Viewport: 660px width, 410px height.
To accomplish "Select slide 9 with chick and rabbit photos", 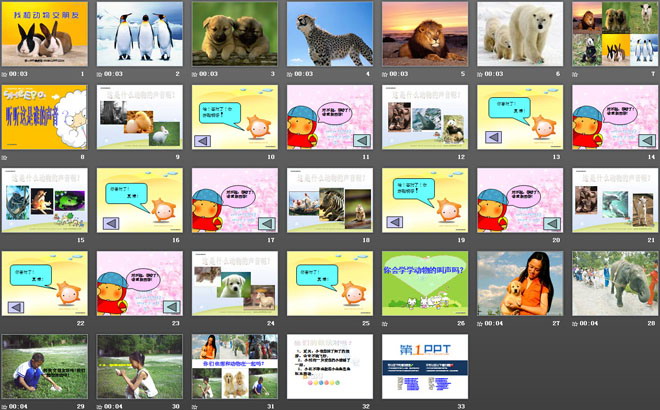I will pyautogui.click(x=140, y=117).
